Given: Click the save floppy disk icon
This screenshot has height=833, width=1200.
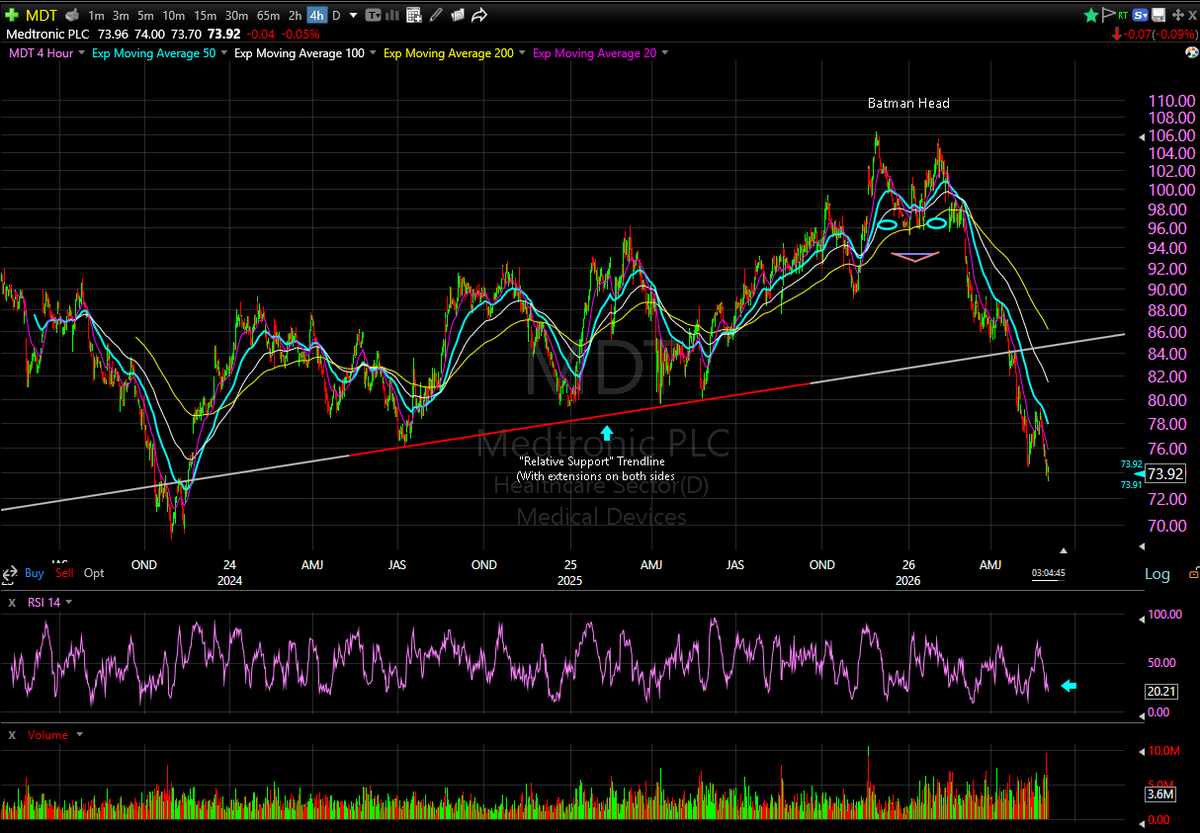Looking at the screenshot, I should [1158, 15].
